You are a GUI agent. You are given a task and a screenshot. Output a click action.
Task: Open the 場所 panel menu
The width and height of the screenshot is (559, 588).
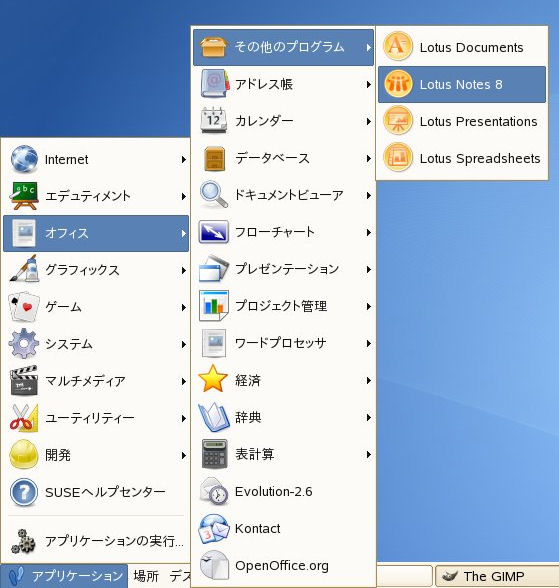(146, 576)
